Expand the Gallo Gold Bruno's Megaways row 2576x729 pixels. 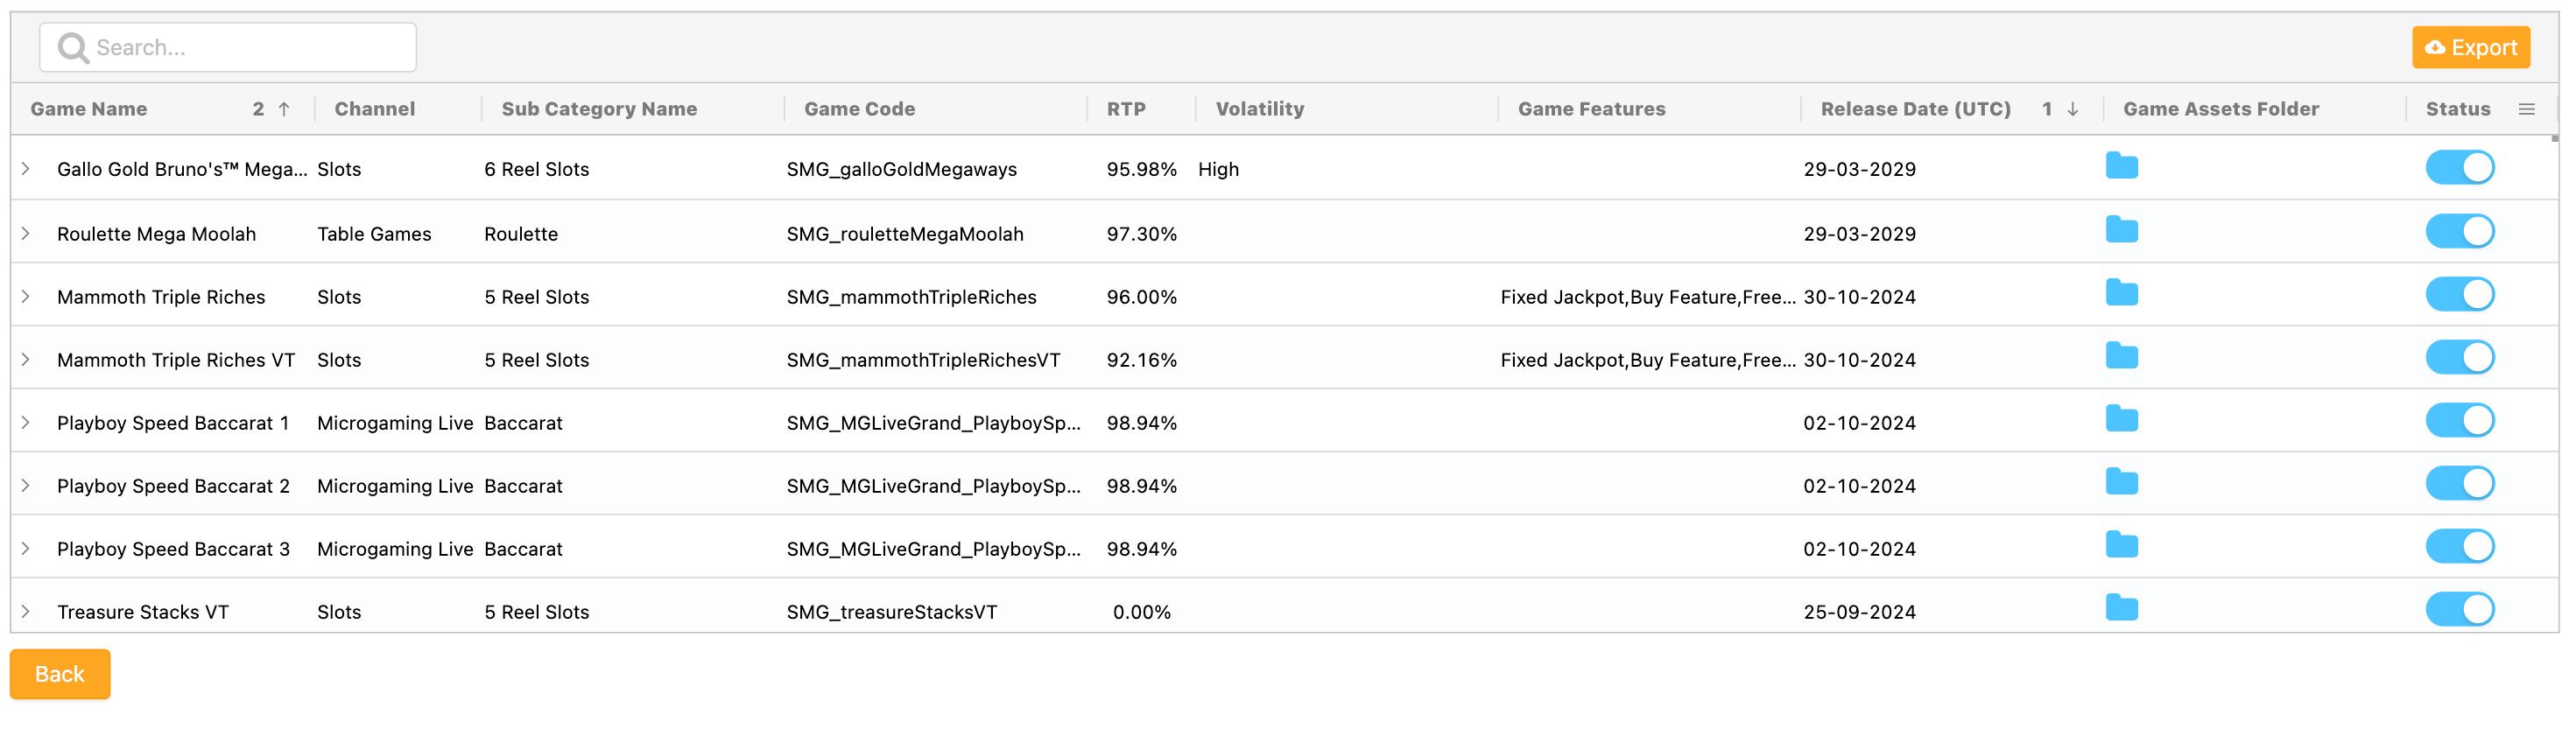point(26,169)
